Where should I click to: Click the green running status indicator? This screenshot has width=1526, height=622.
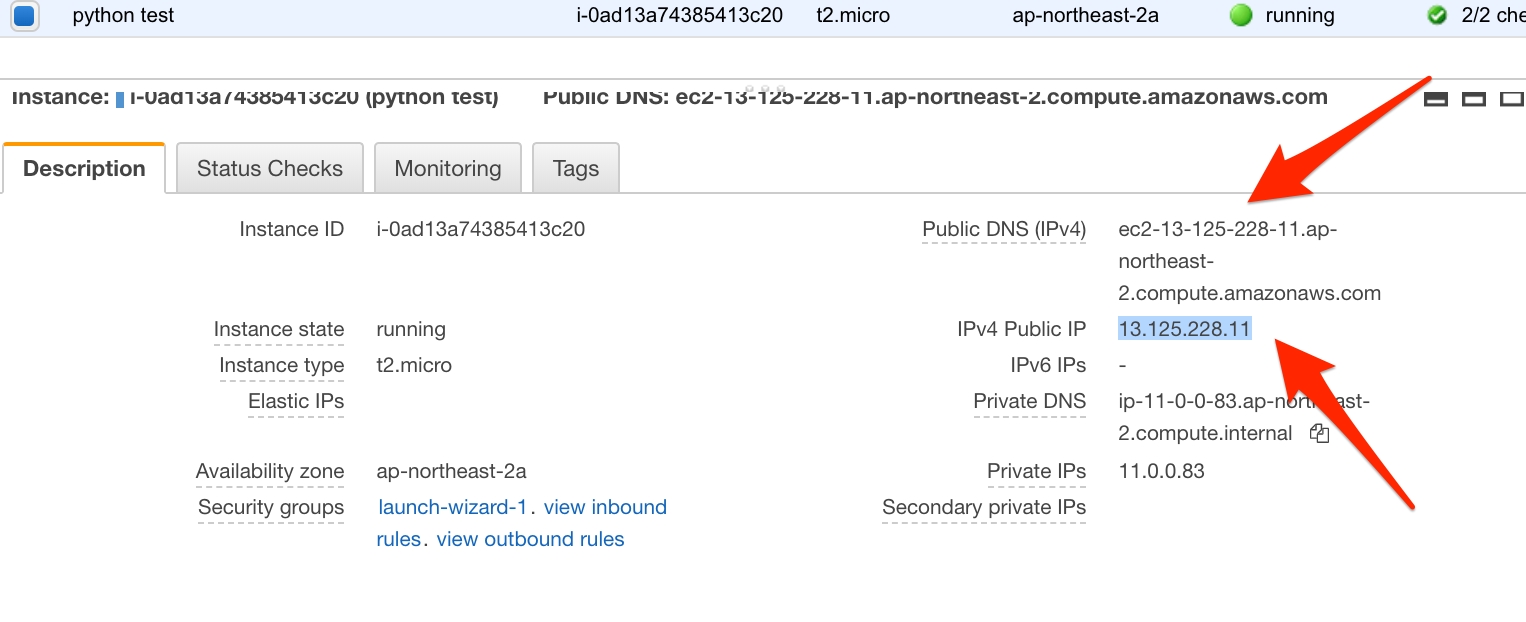1241,16
